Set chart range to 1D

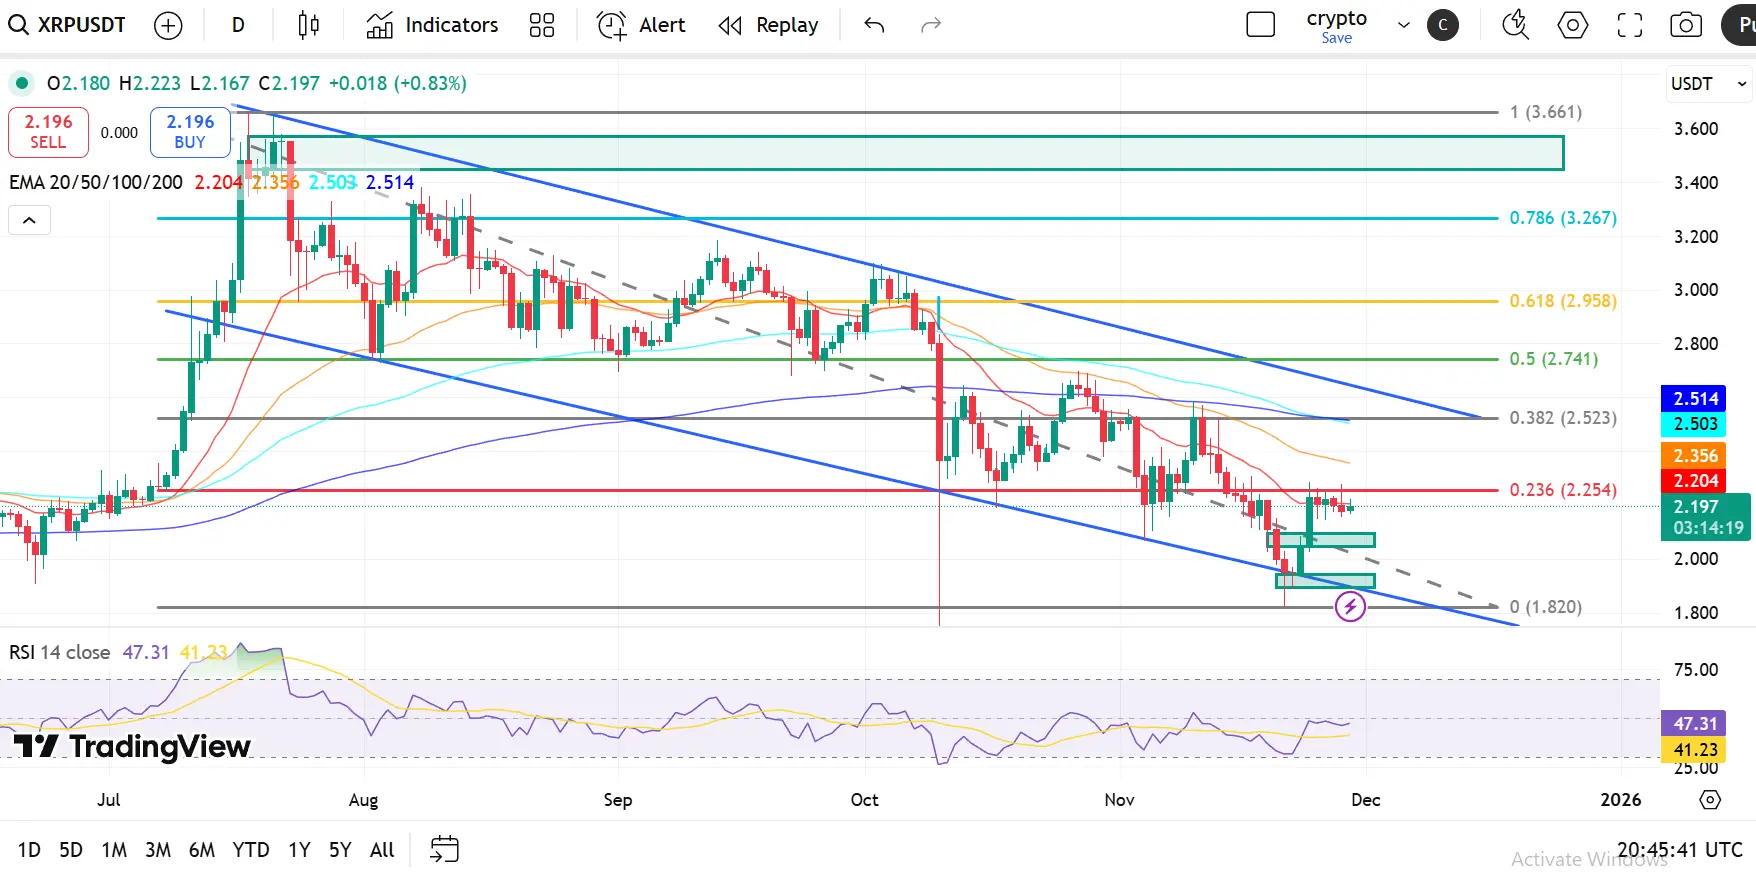pyautogui.click(x=29, y=850)
